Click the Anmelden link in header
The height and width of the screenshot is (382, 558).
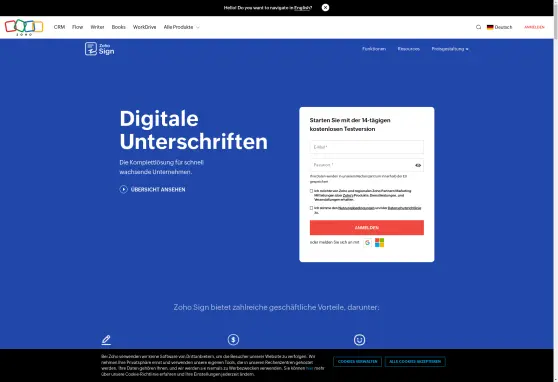pyautogui.click(x=534, y=27)
